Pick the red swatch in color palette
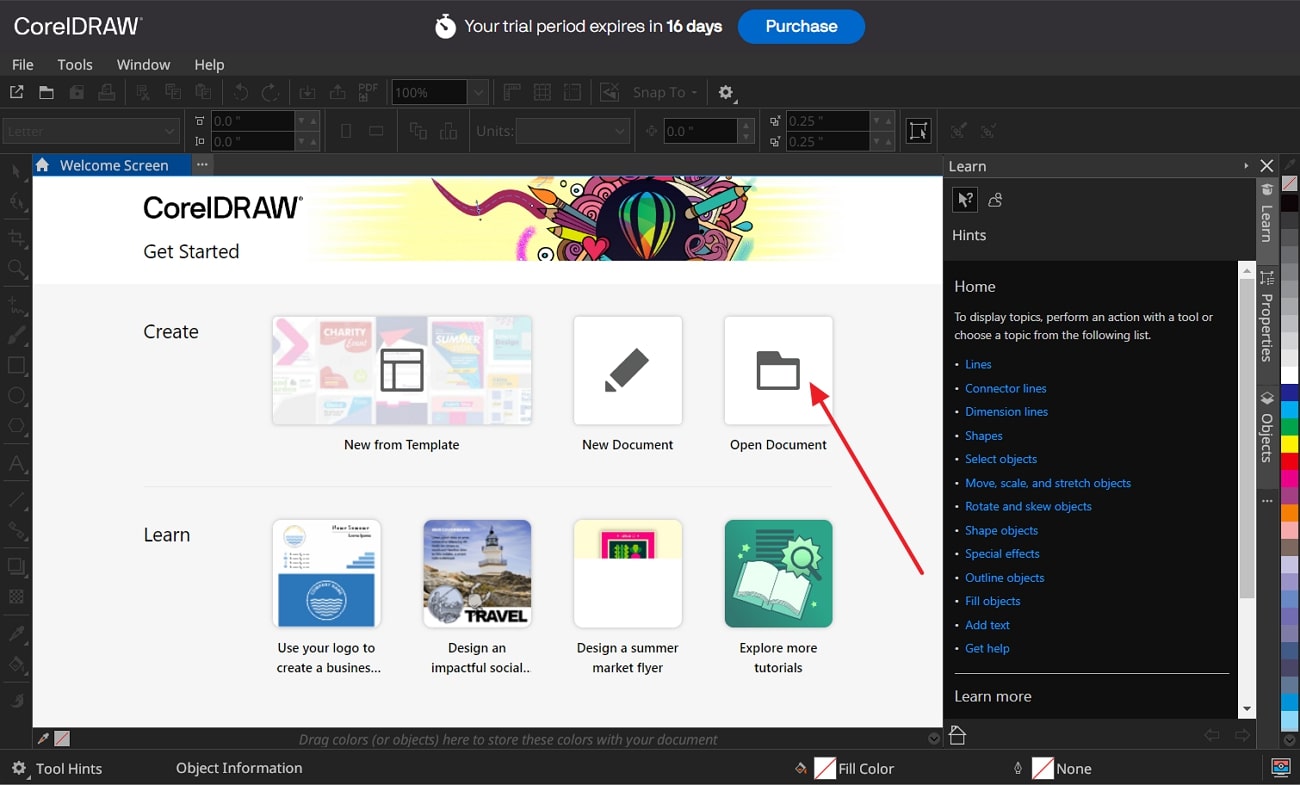The height and width of the screenshot is (785, 1300). (x=1290, y=459)
